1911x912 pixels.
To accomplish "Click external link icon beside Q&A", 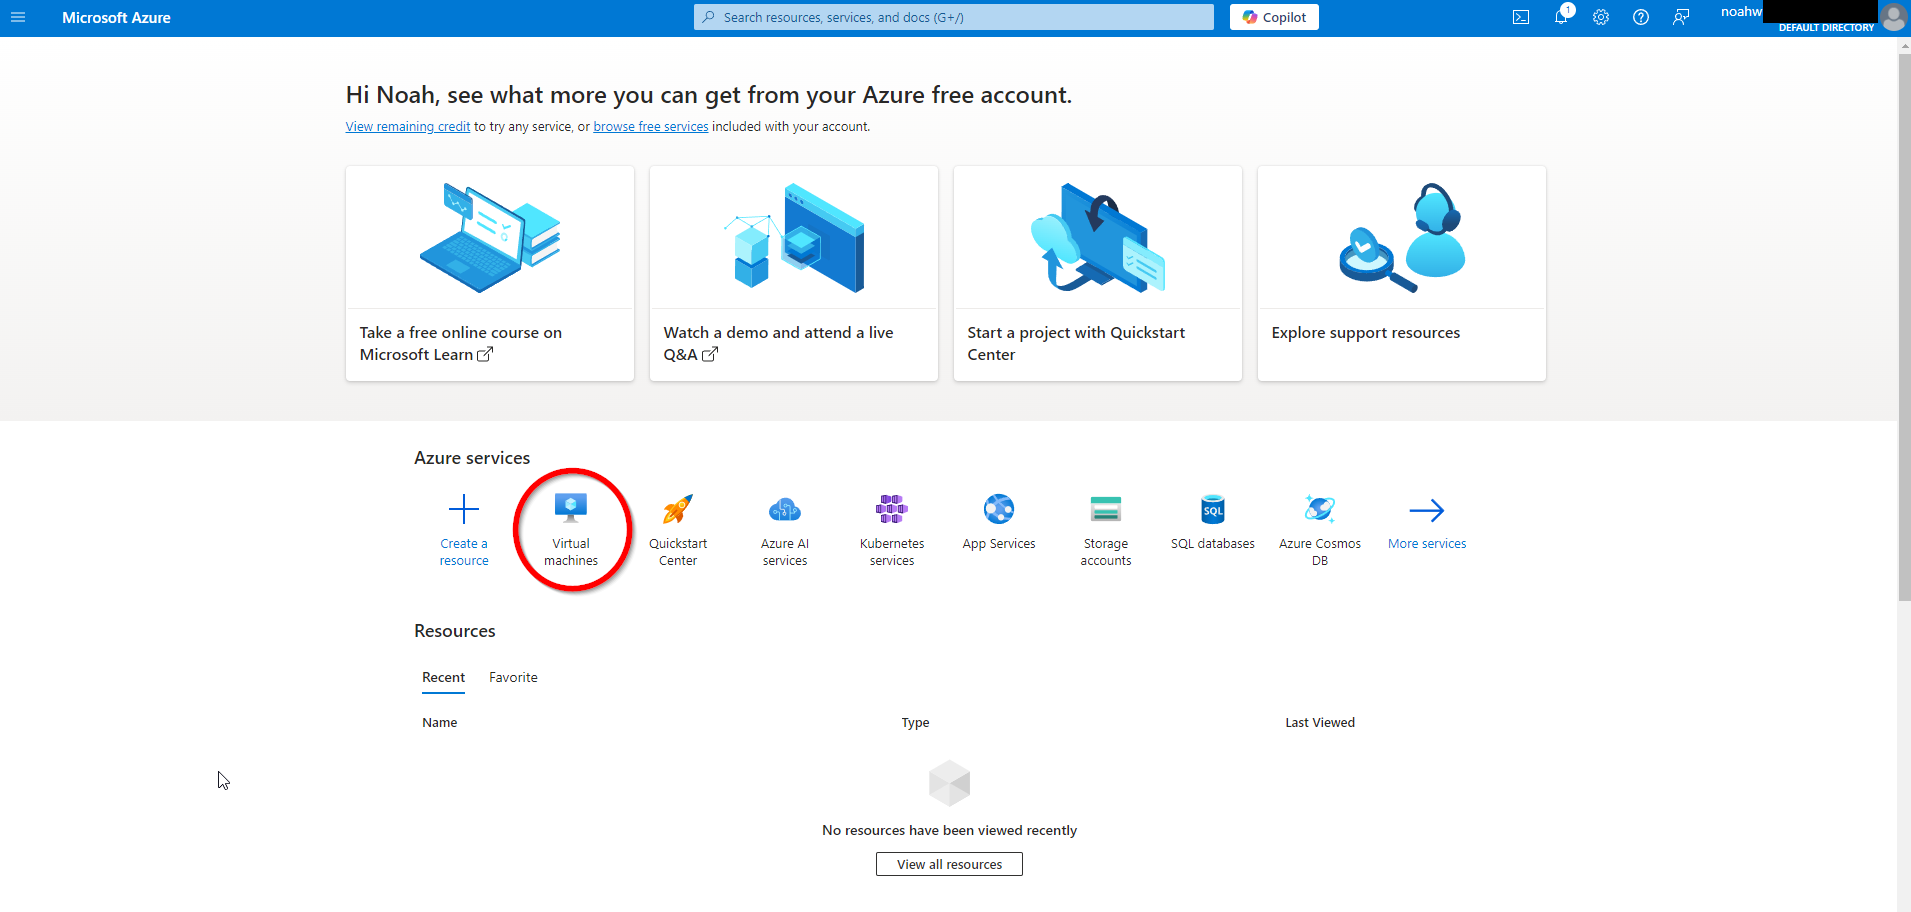I will coord(710,354).
